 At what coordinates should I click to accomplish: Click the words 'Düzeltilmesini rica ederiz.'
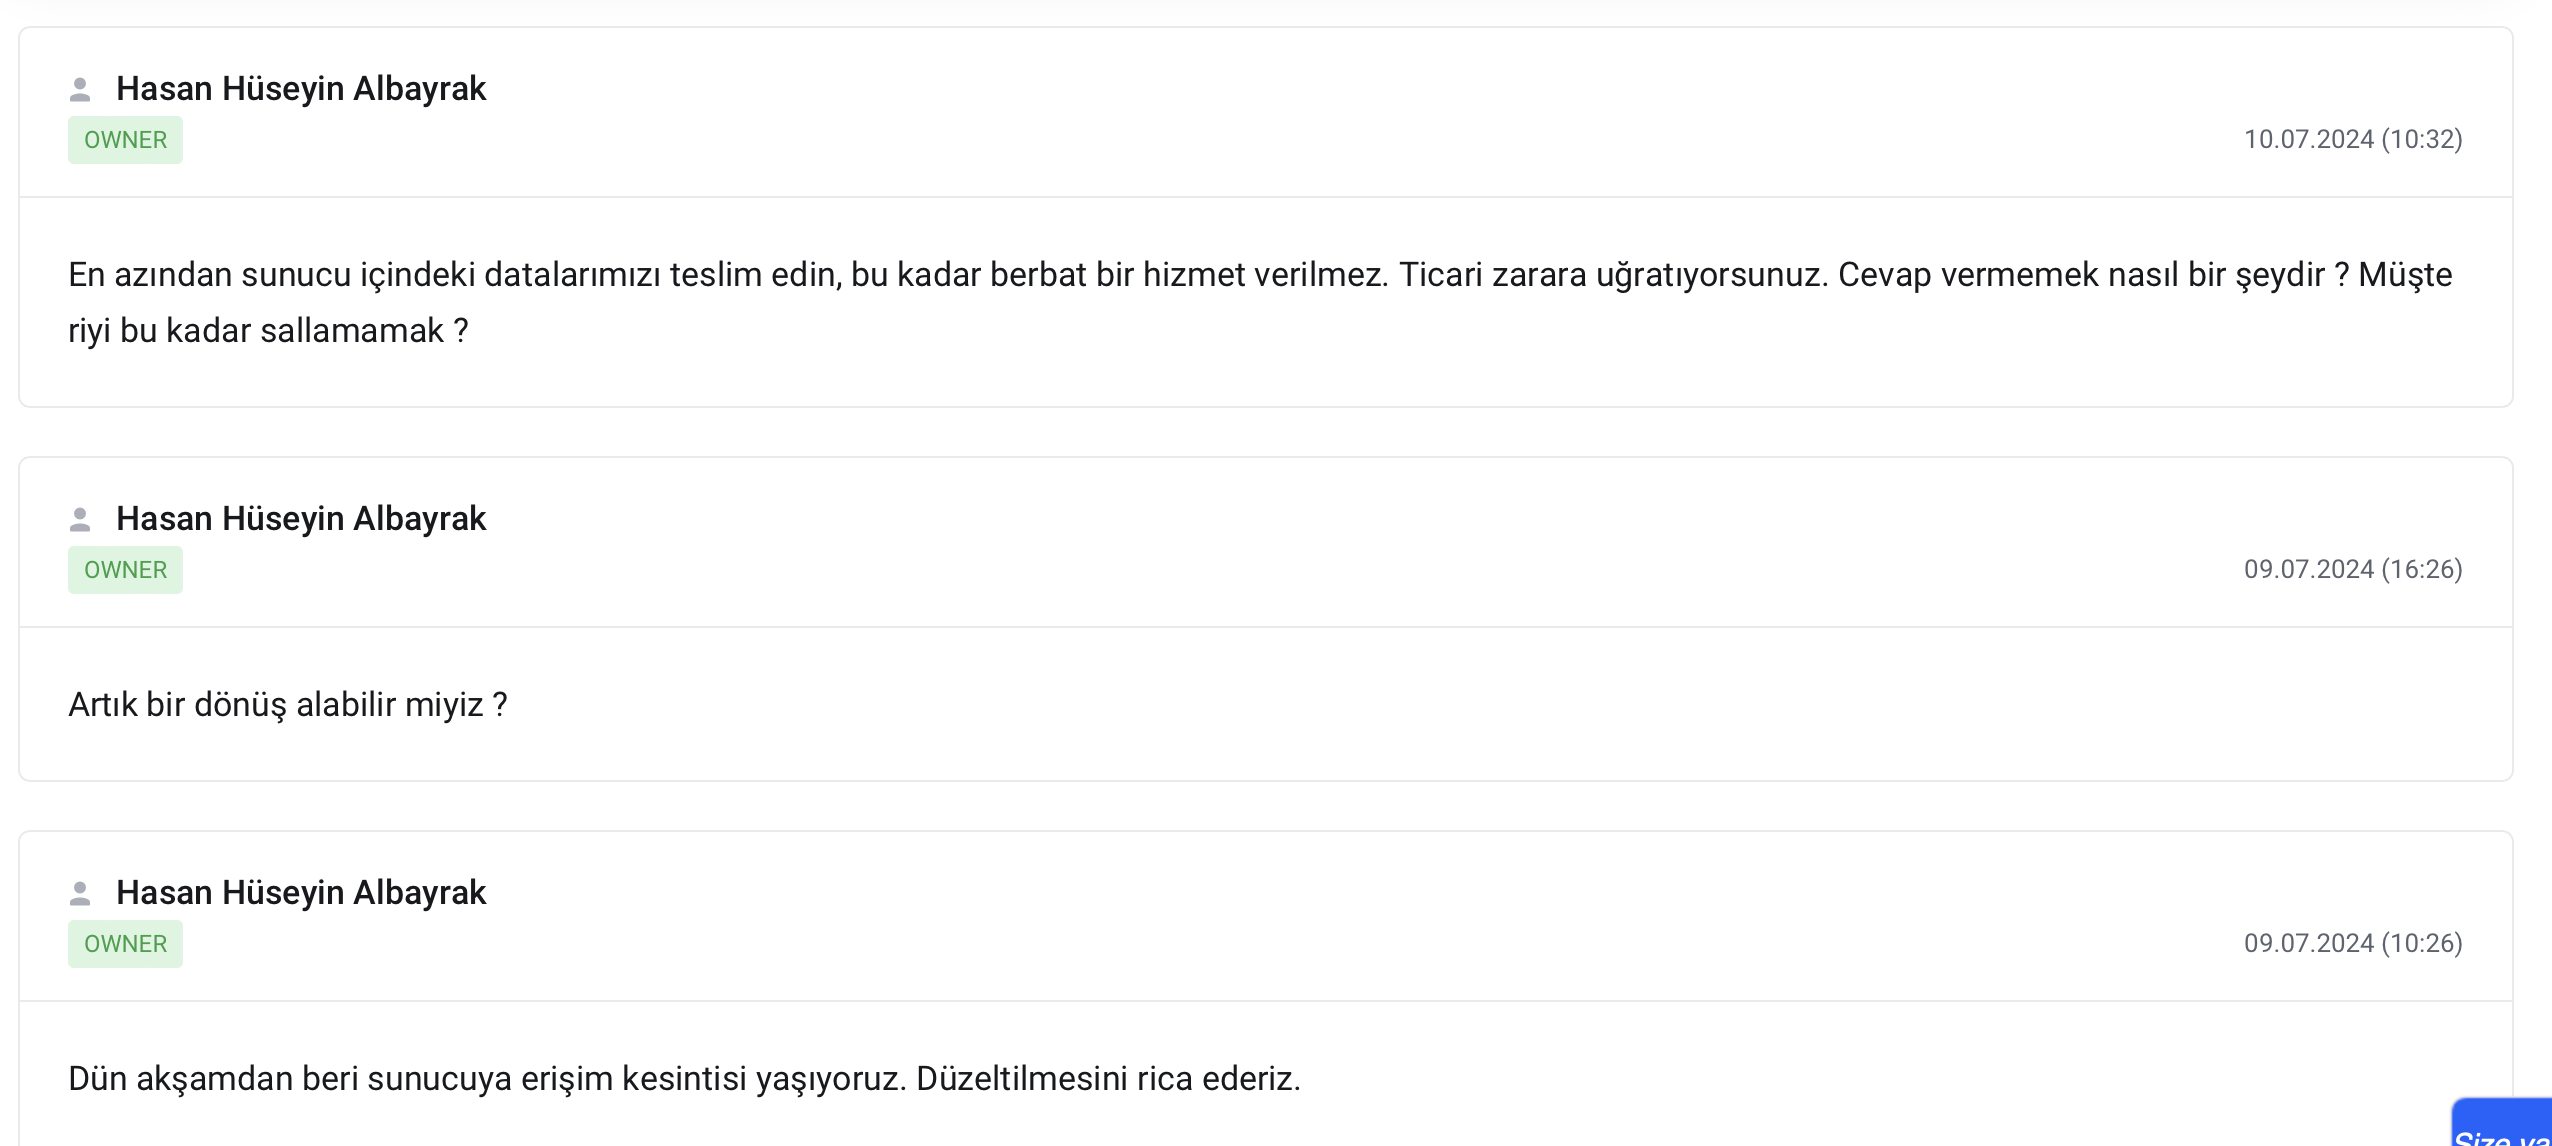pyautogui.click(x=1108, y=1079)
